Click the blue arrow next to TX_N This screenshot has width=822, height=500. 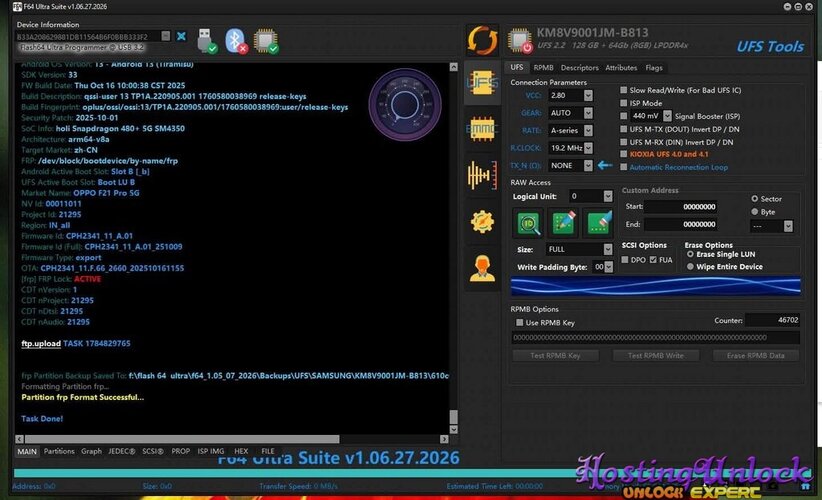pos(604,165)
